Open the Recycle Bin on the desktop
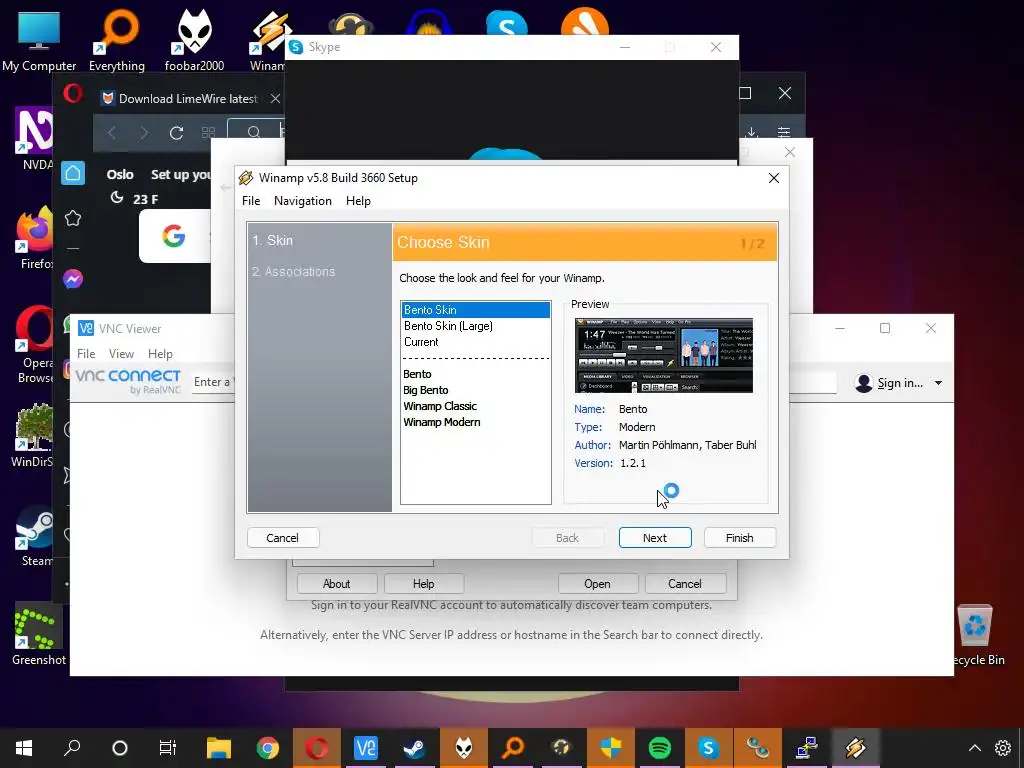The height and width of the screenshot is (768, 1024). coord(976,635)
